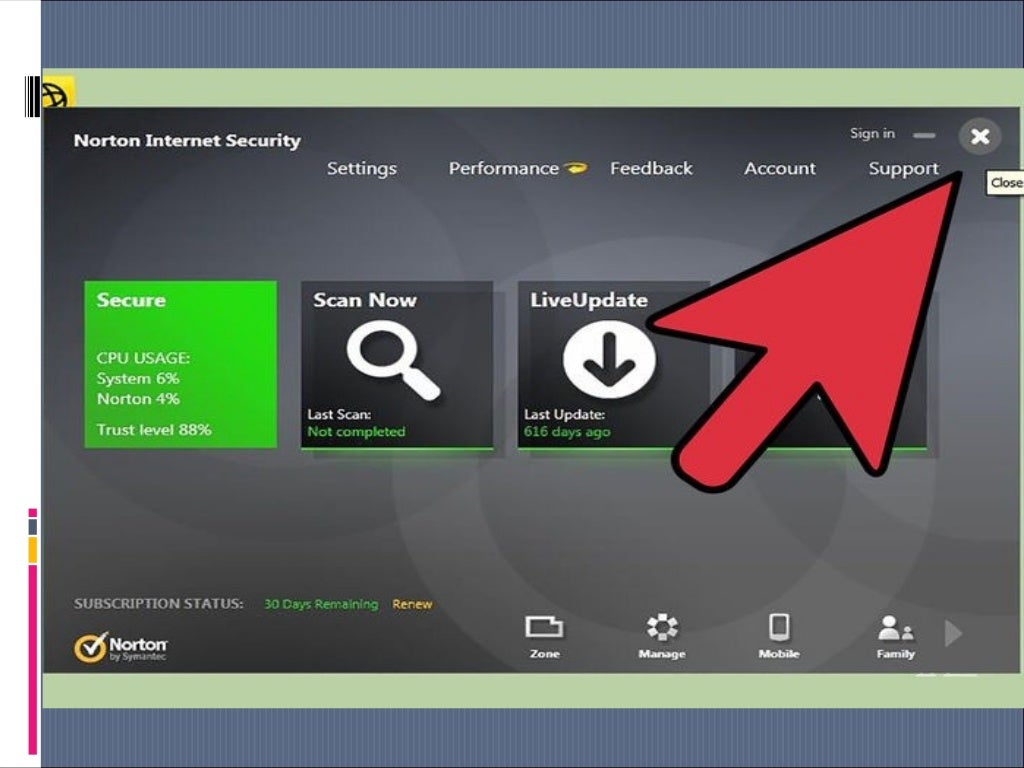Click the Sign in link

point(872,133)
